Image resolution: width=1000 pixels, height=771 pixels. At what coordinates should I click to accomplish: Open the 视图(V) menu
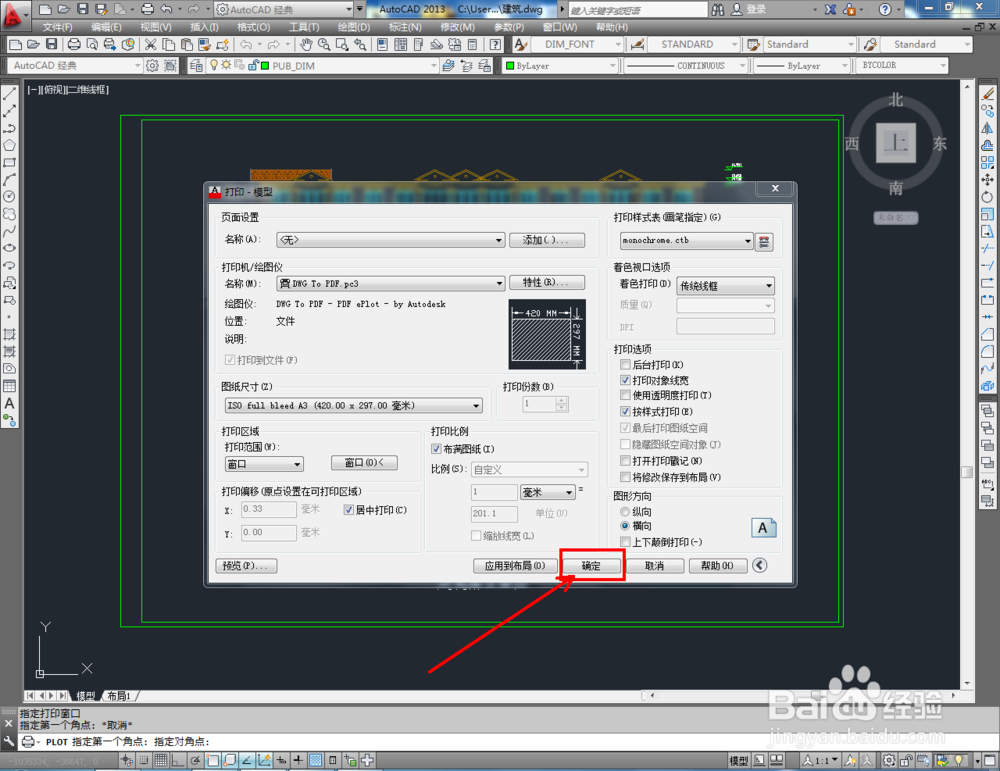click(156, 27)
